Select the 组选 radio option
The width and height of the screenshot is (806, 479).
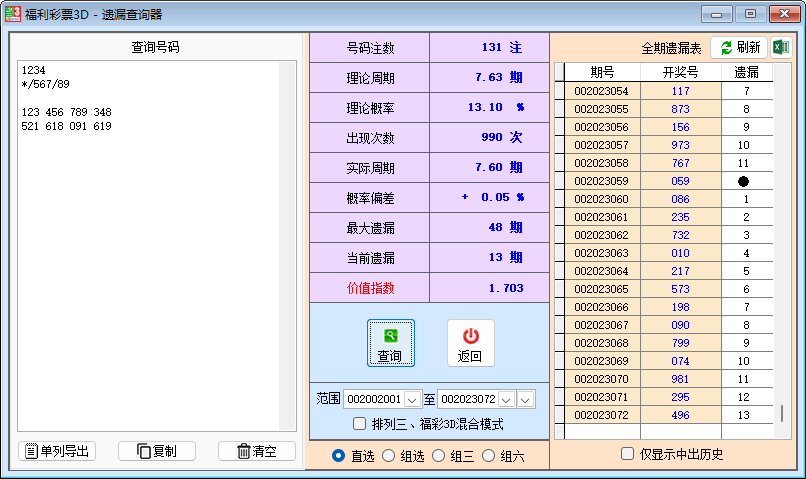(388, 456)
